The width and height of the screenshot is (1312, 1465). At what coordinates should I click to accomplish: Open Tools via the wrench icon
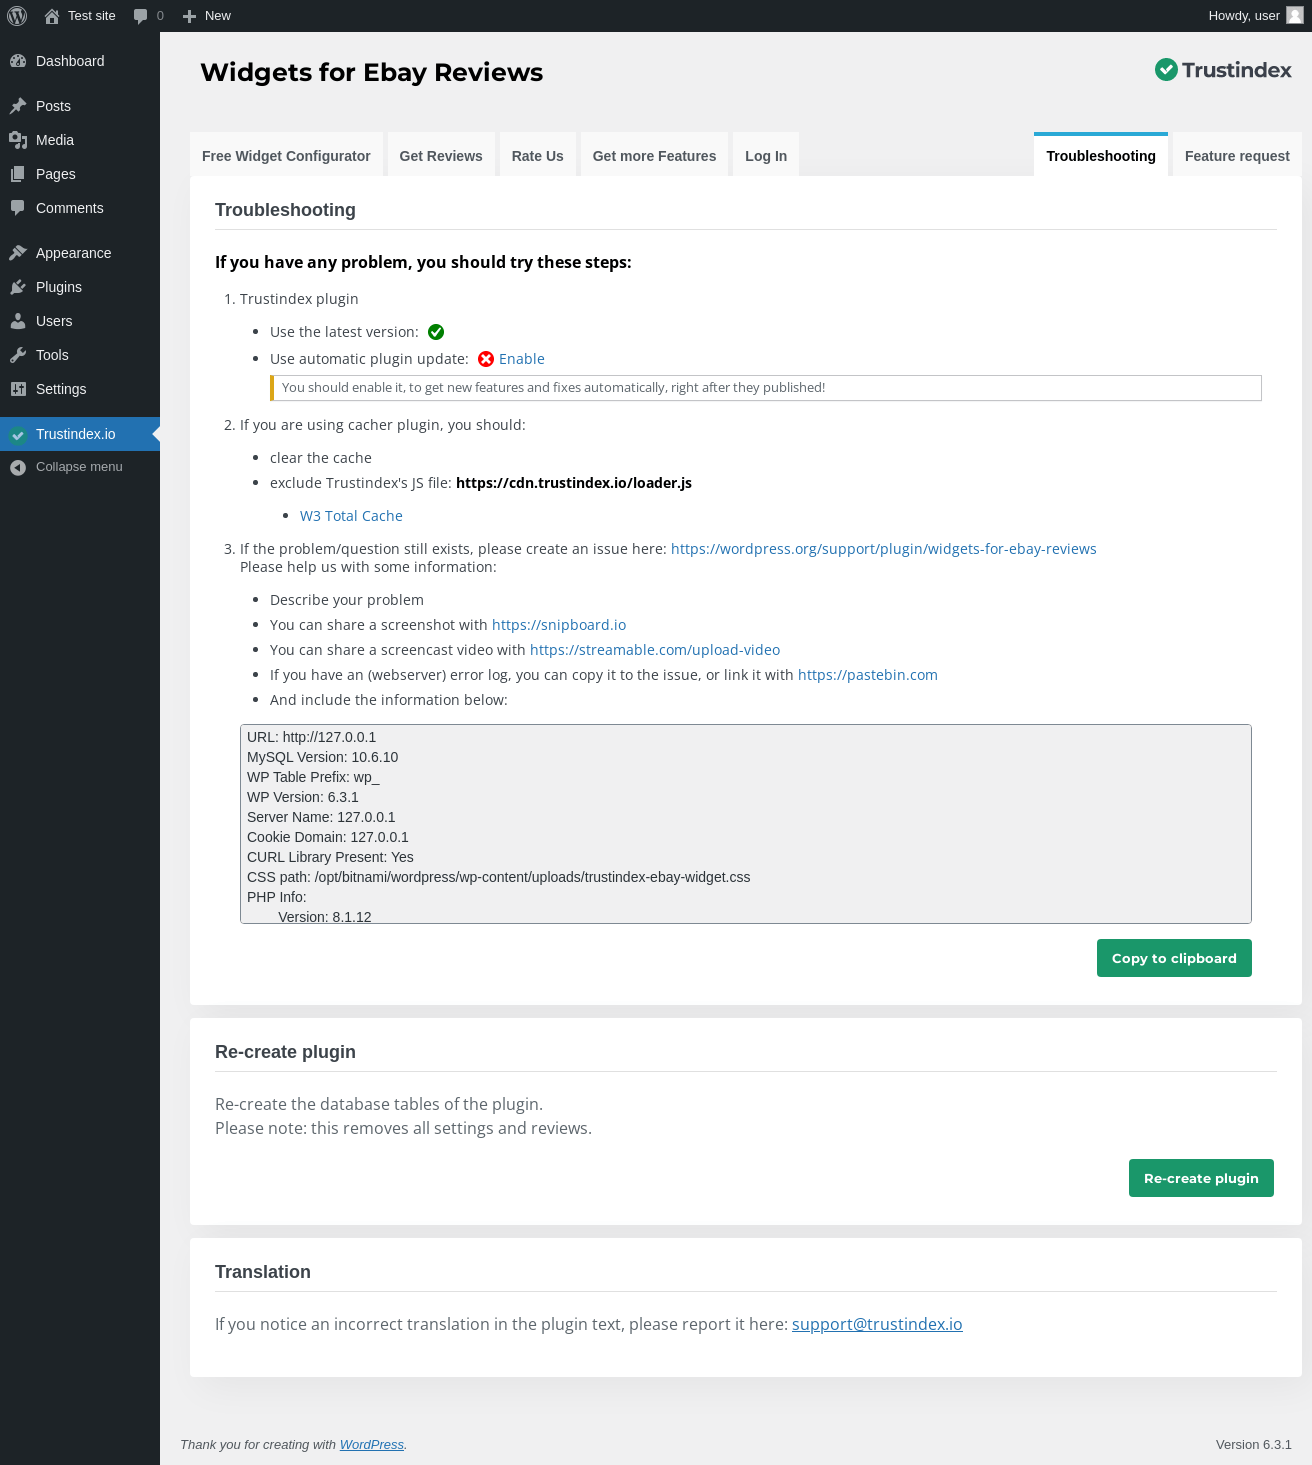tap(18, 355)
